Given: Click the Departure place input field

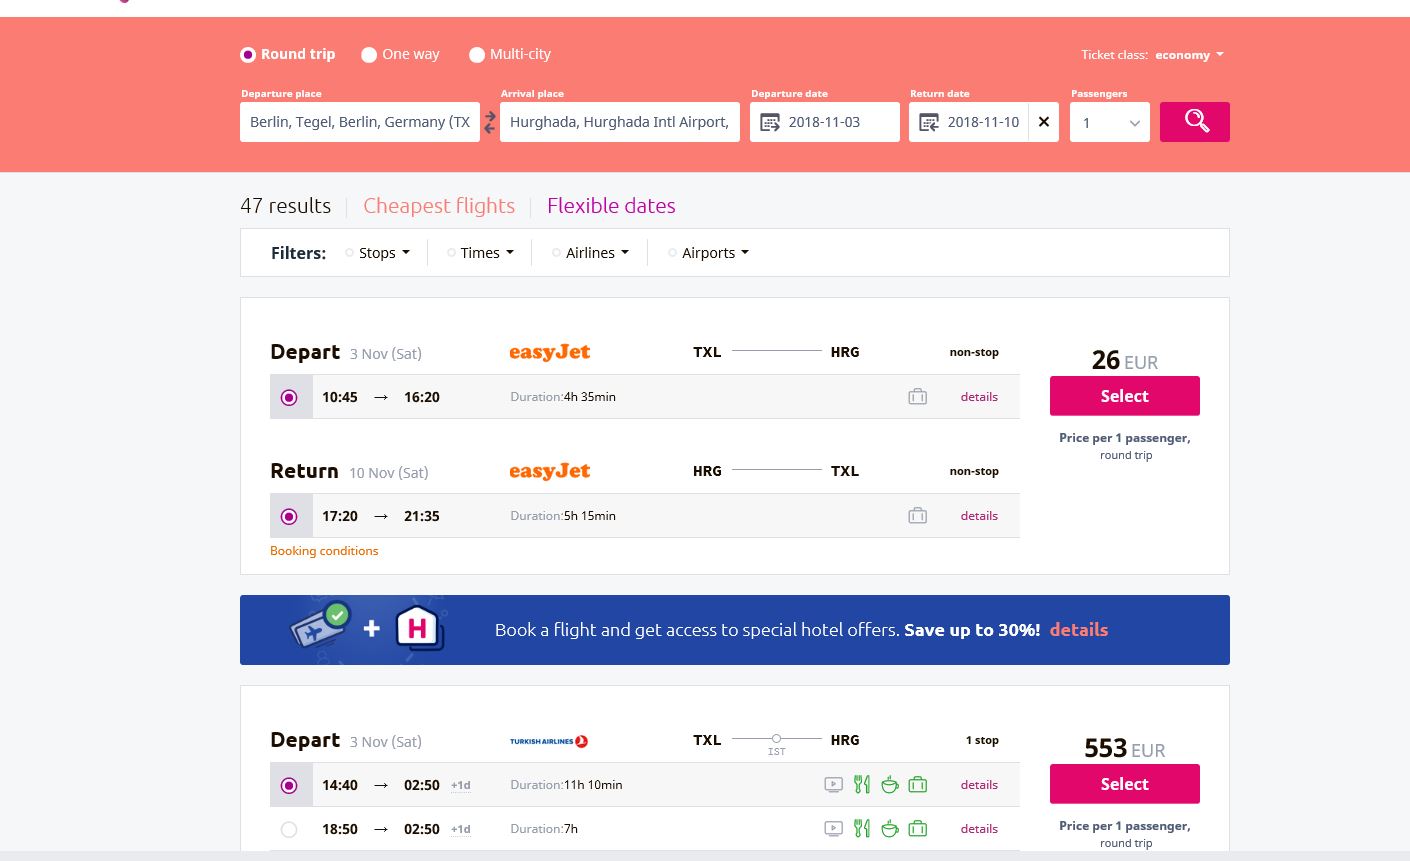Looking at the screenshot, I should [360, 122].
